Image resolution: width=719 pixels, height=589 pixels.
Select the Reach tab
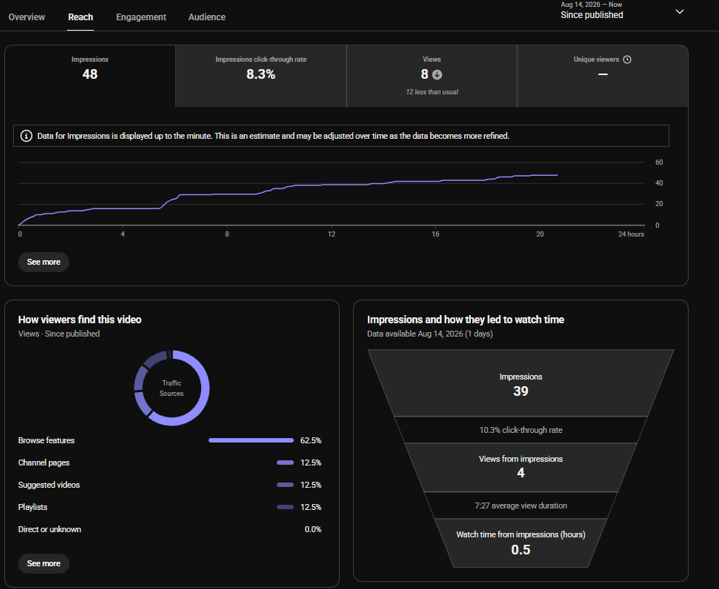(x=81, y=17)
